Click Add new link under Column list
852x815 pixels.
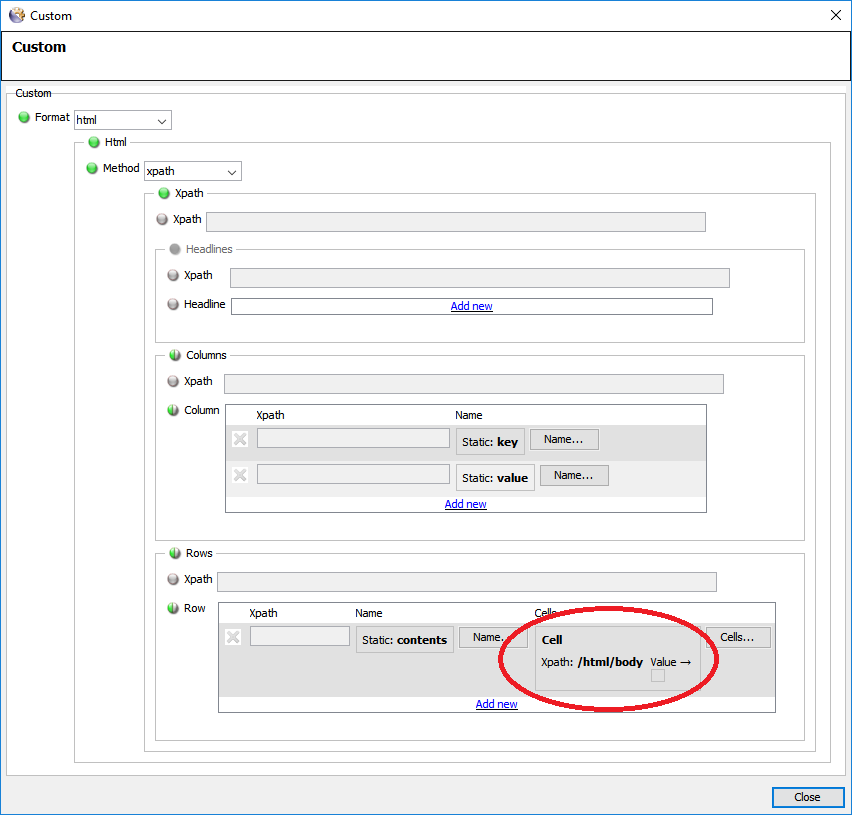point(466,504)
